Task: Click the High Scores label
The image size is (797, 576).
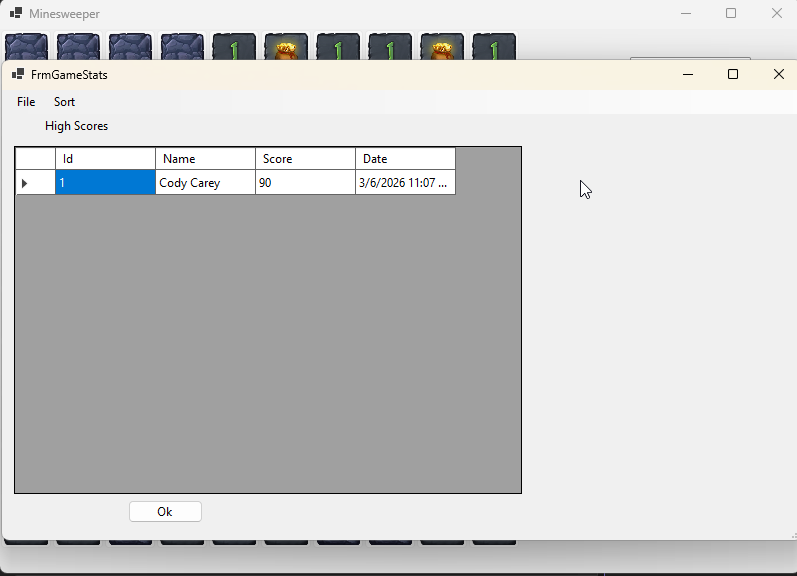Action: coord(76,126)
